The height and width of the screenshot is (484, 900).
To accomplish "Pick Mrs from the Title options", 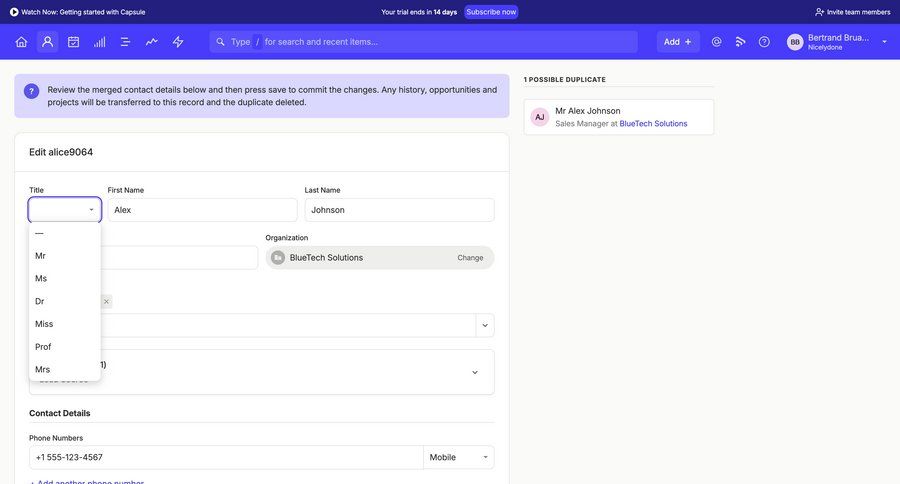I will coord(42,370).
